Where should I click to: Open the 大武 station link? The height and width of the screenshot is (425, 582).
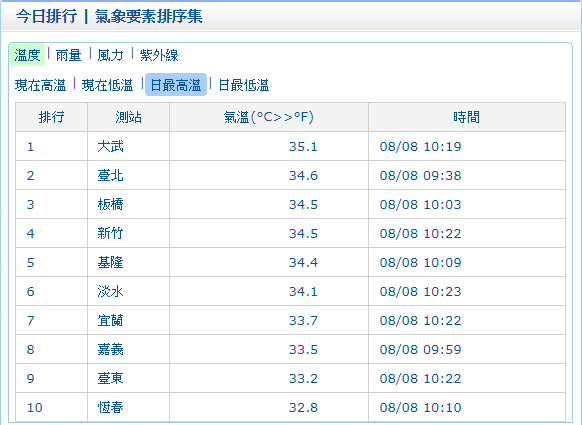click(110, 146)
